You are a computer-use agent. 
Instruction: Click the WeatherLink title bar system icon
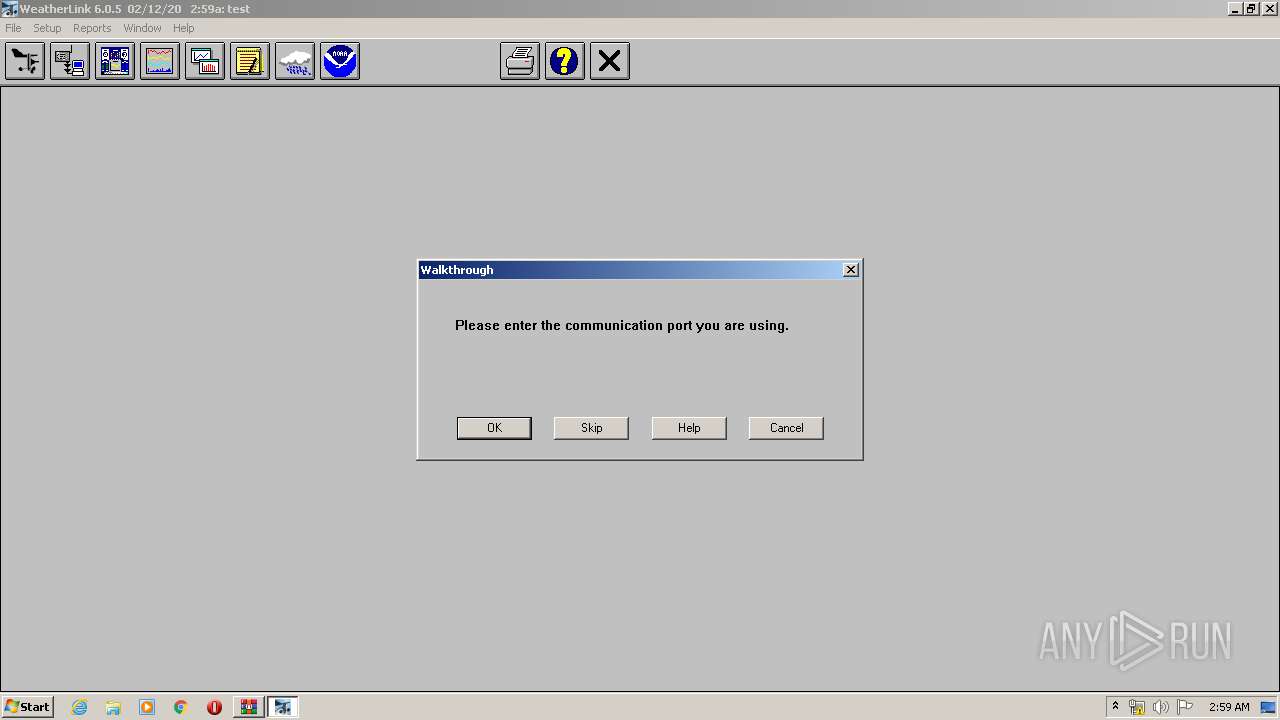10,9
